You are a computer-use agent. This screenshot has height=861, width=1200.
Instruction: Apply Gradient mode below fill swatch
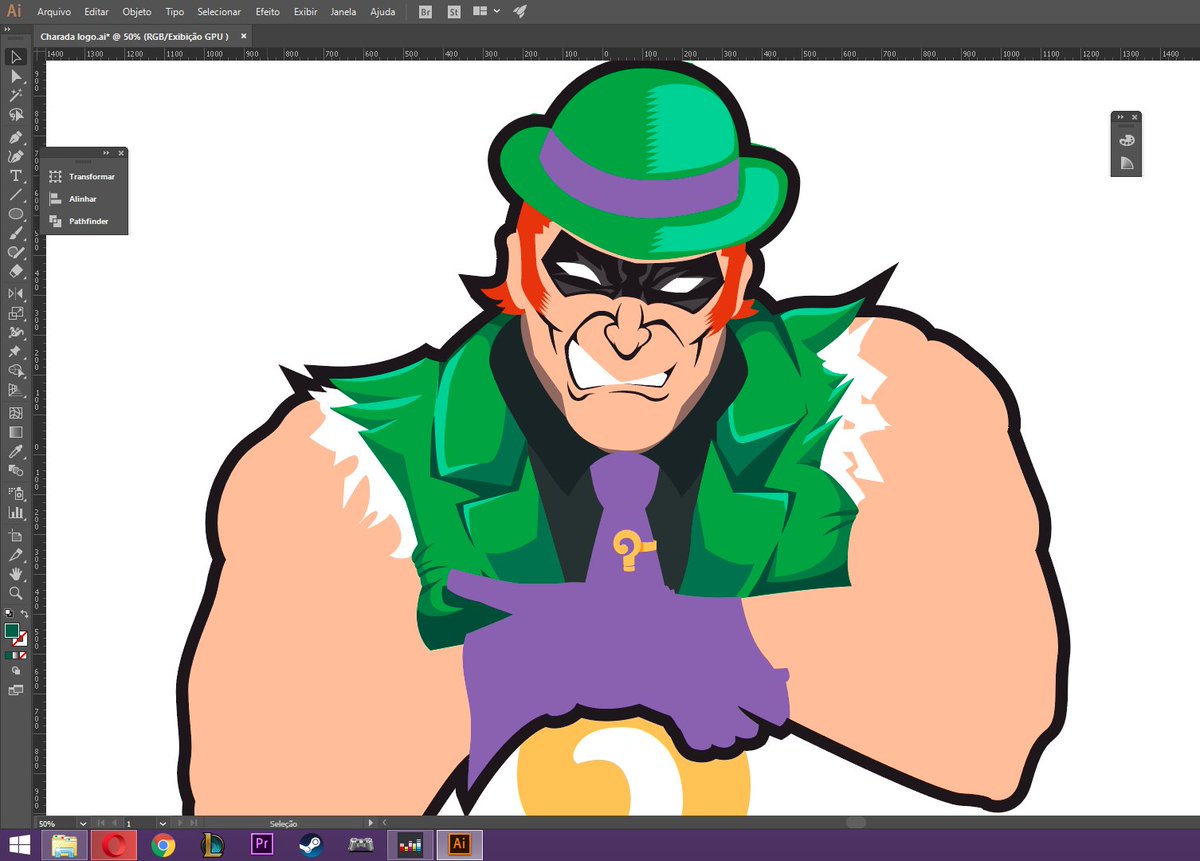(x=15, y=655)
